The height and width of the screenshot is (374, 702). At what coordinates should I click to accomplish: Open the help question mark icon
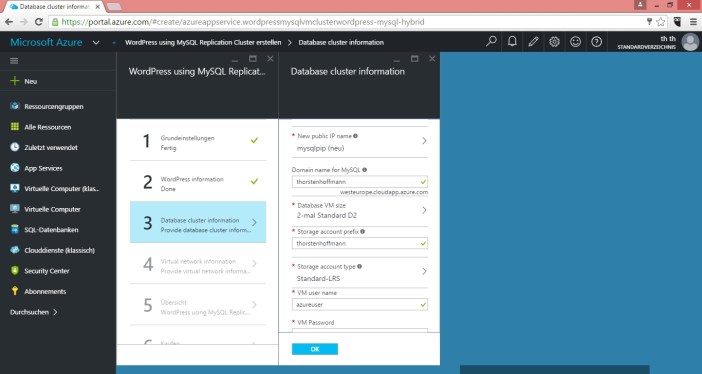[596, 42]
